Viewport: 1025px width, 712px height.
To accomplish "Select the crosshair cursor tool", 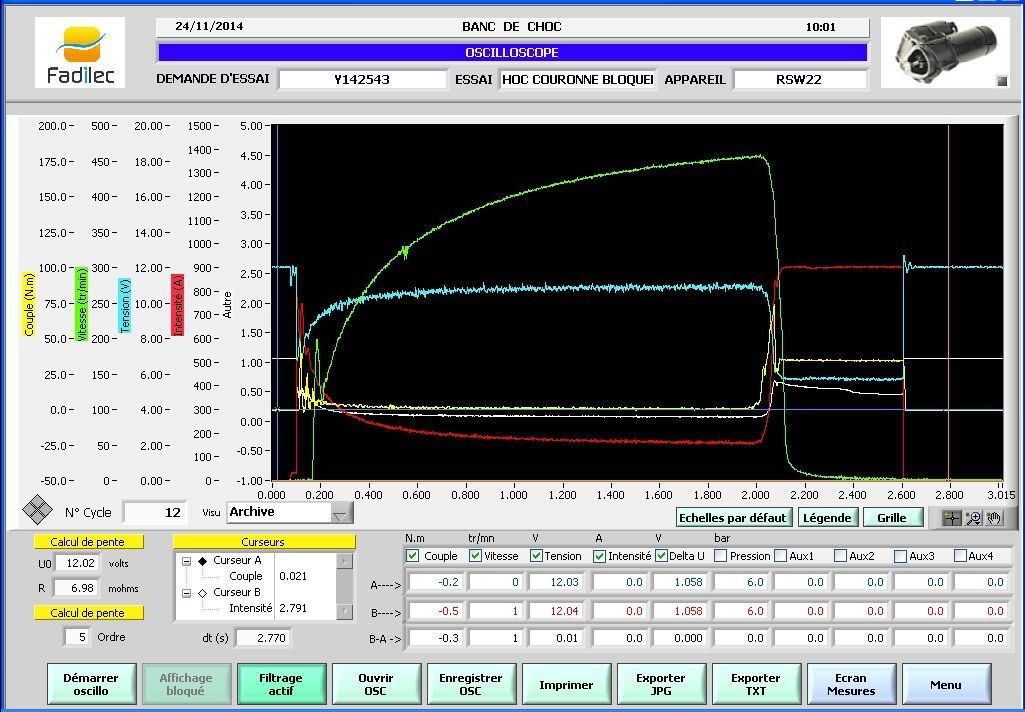I will (953, 517).
